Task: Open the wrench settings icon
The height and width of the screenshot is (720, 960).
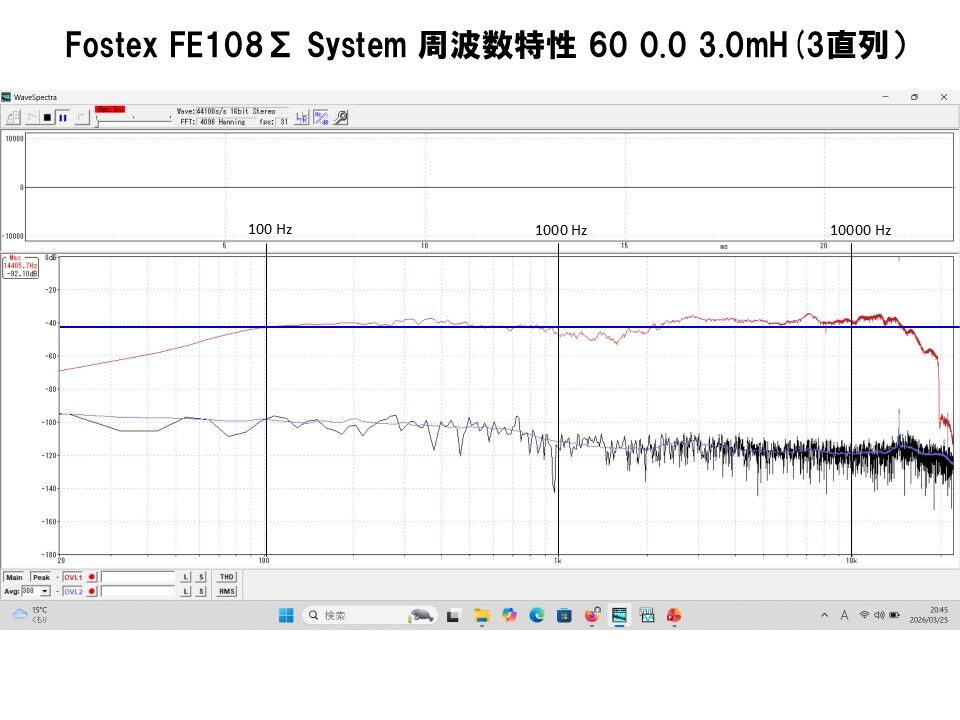Action: point(341,118)
